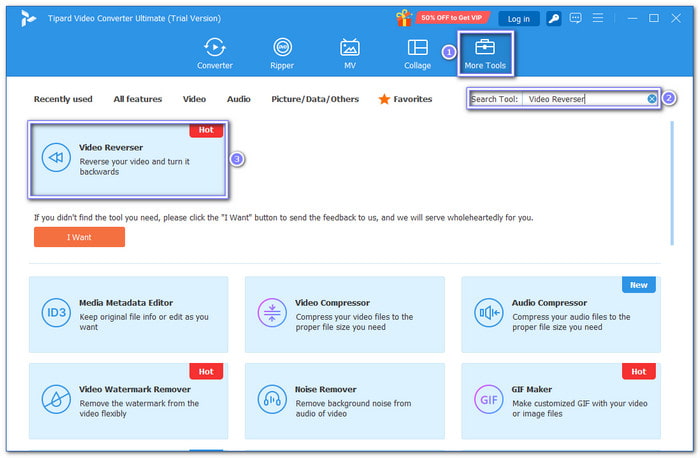700x458 pixels.
Task: Open the Video Compressor tool
Action: click(345, 314)
